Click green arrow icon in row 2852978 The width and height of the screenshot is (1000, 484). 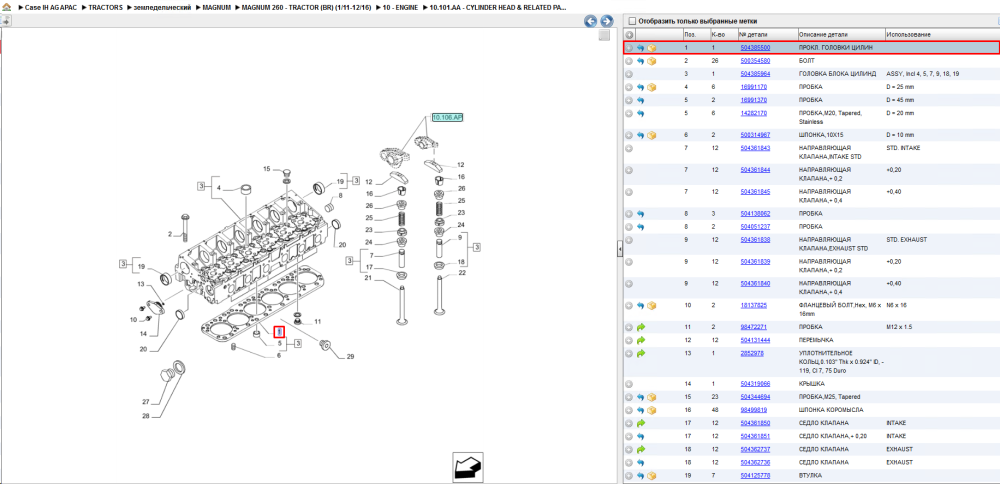(640, 353)
